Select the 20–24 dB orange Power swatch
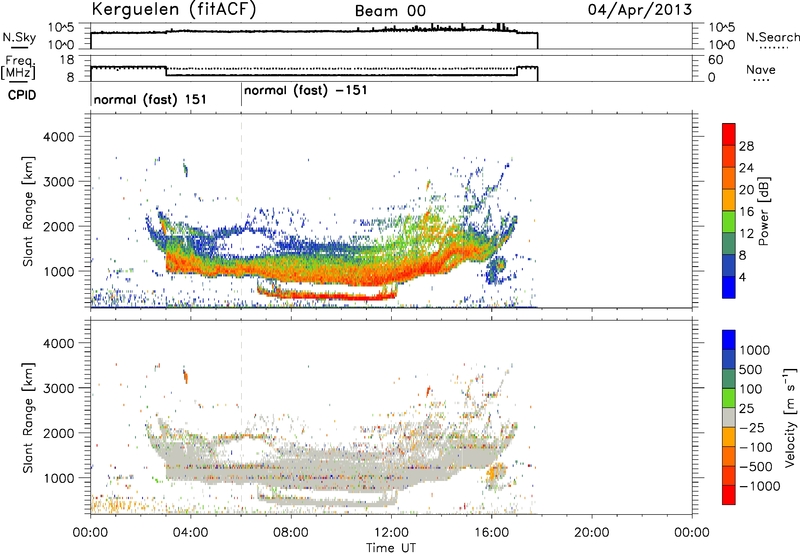Image resolution: width=800 pixels, height=554 pixels. pos(729,178)
